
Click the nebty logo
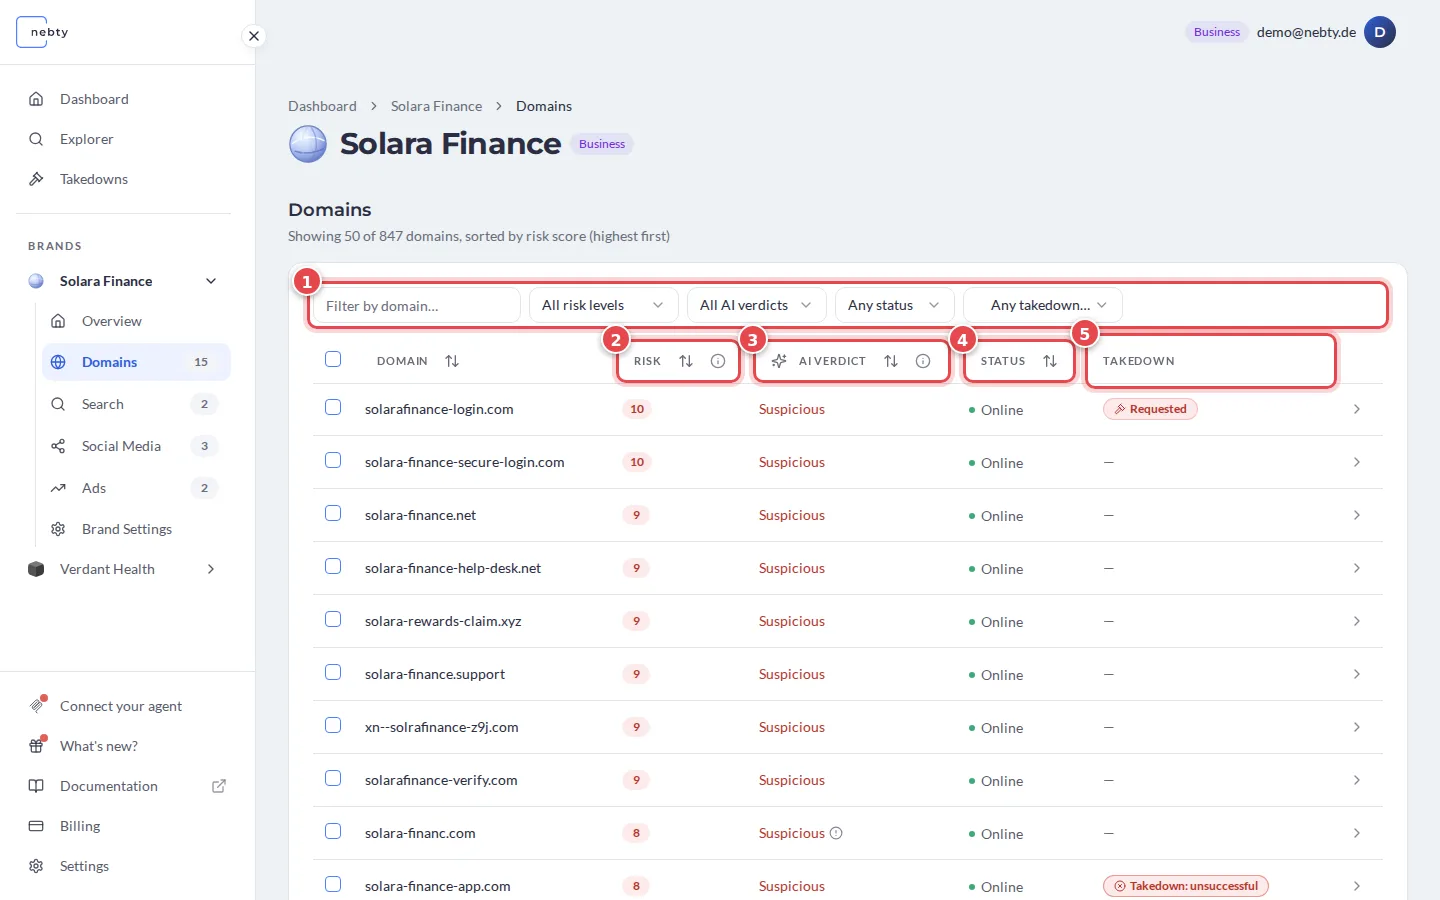[44, 32]
